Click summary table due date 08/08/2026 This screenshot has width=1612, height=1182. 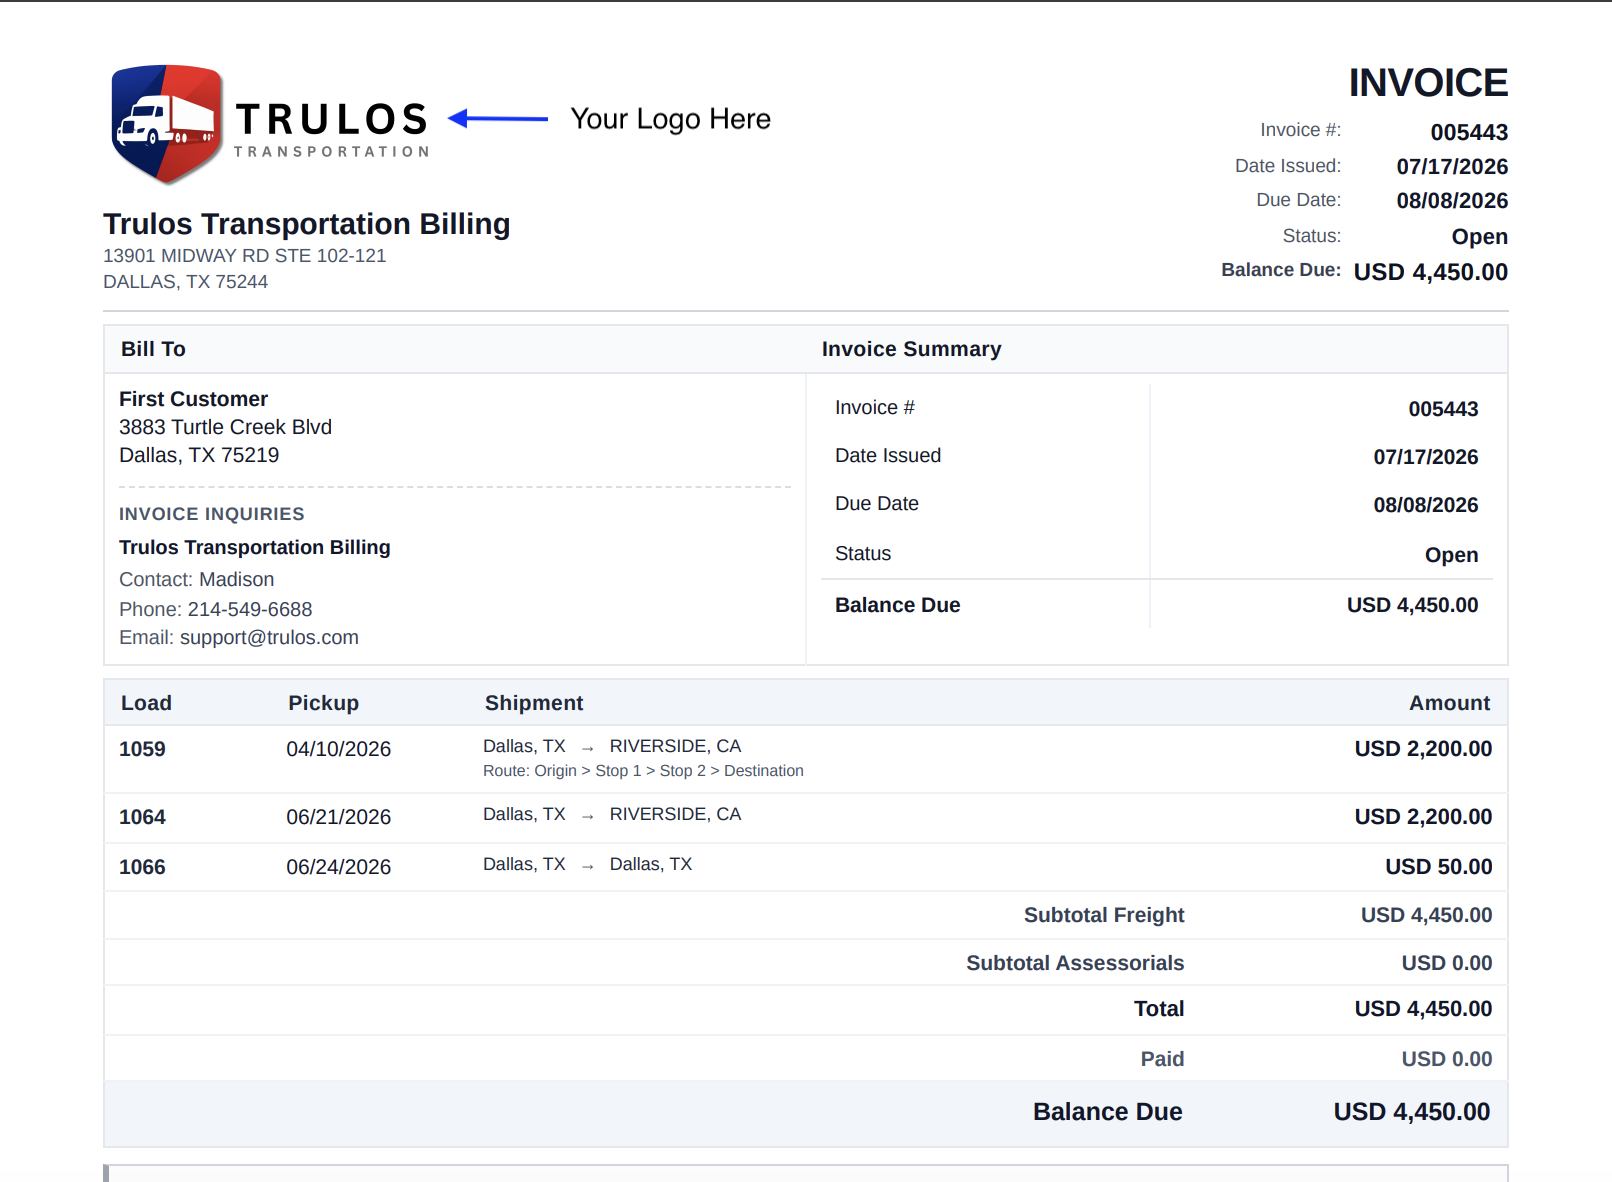tap(1425, 505)
